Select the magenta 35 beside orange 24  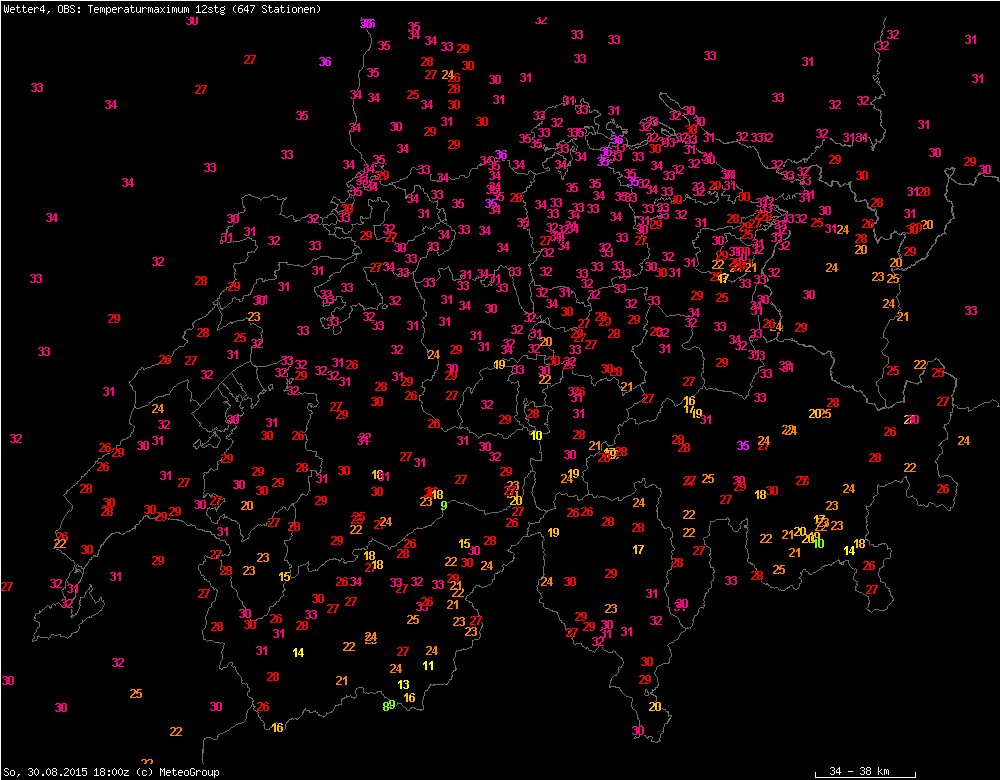(x=742, y=446)
